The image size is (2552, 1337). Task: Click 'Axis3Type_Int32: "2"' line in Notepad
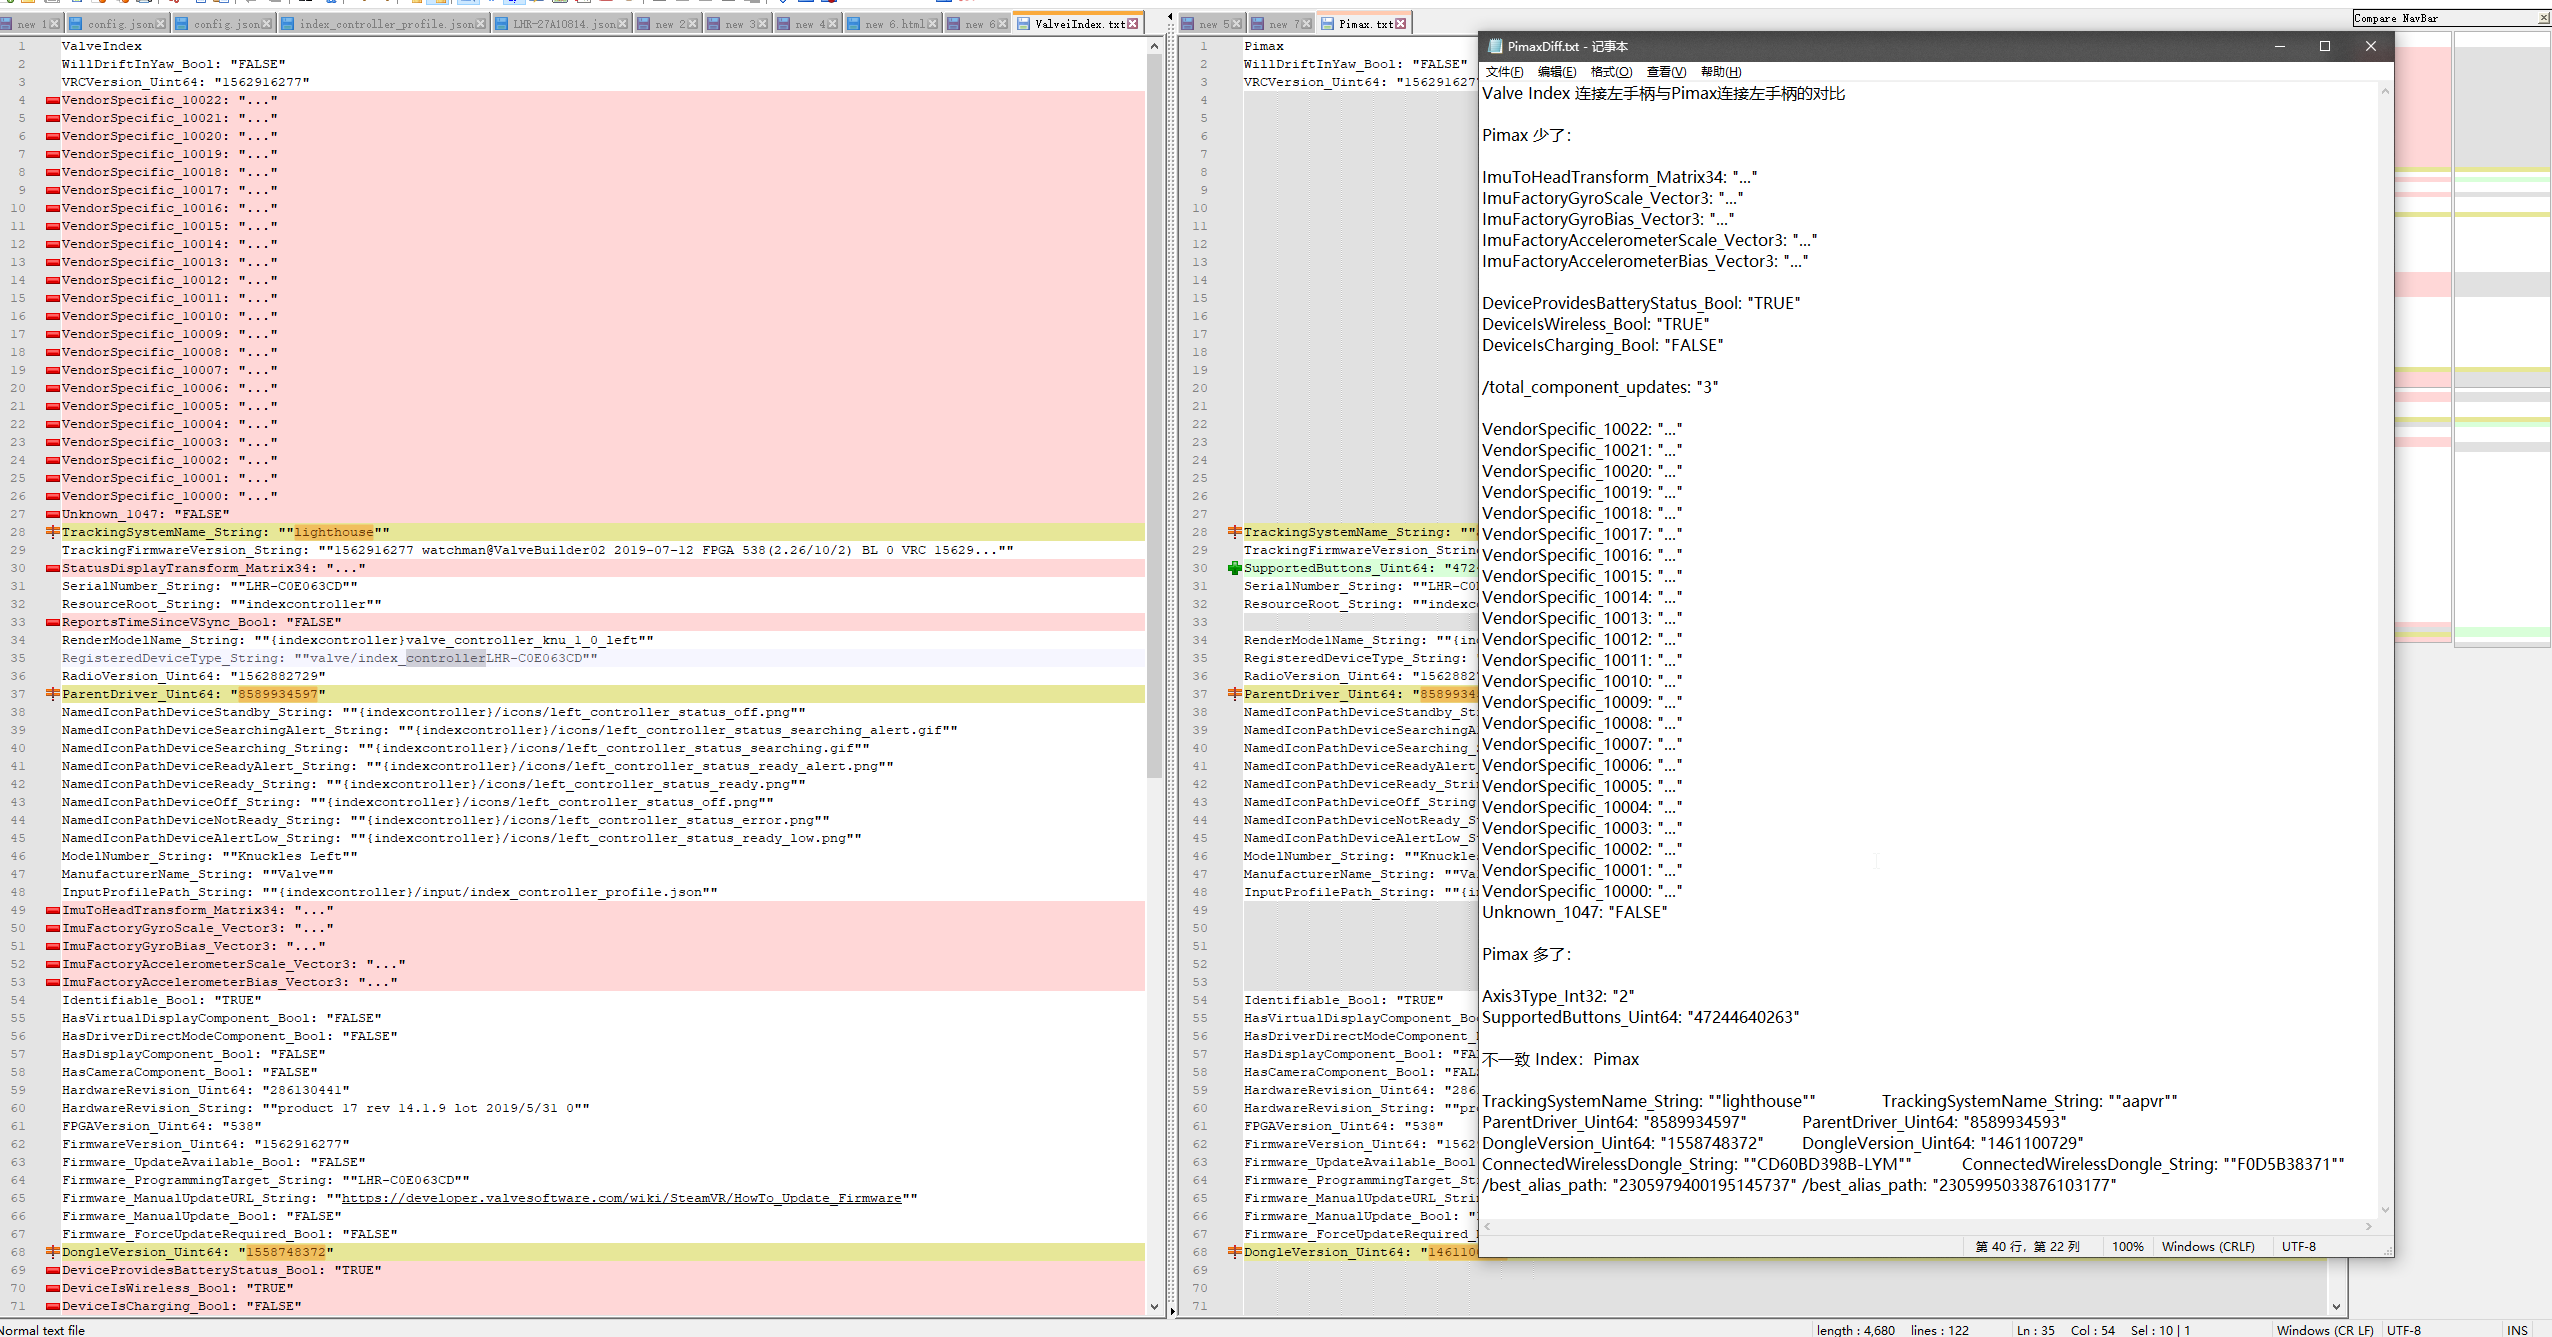1558,996
